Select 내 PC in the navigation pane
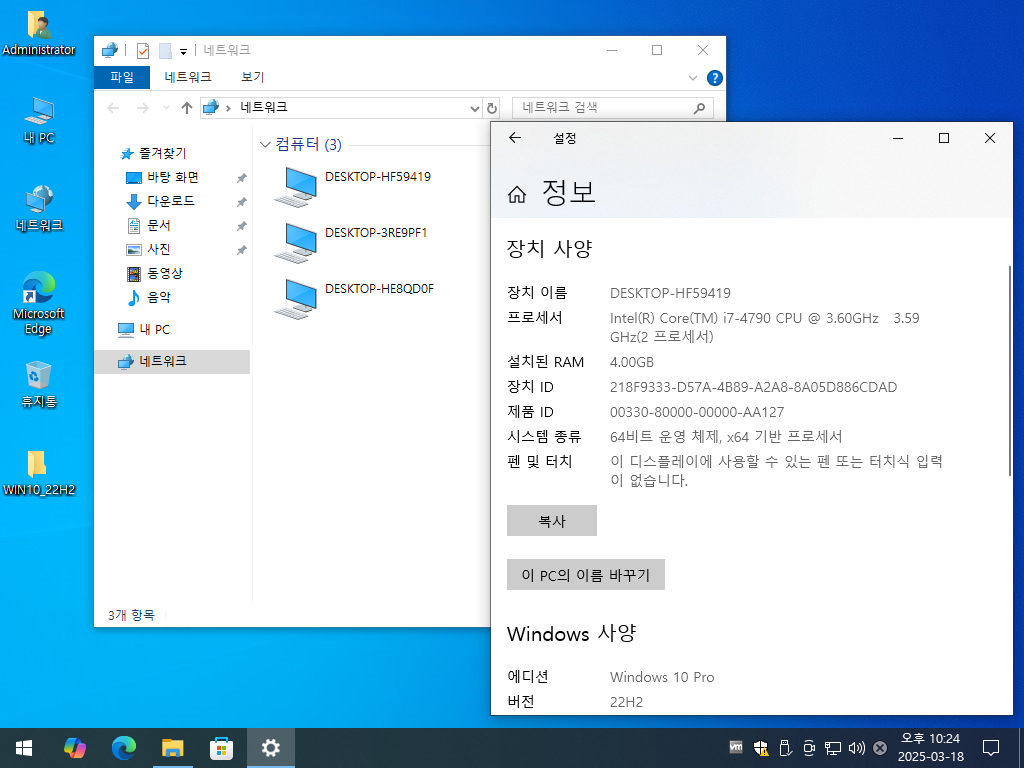Image resolution: width=1024 pixels, height=768 pixels. 144,330
